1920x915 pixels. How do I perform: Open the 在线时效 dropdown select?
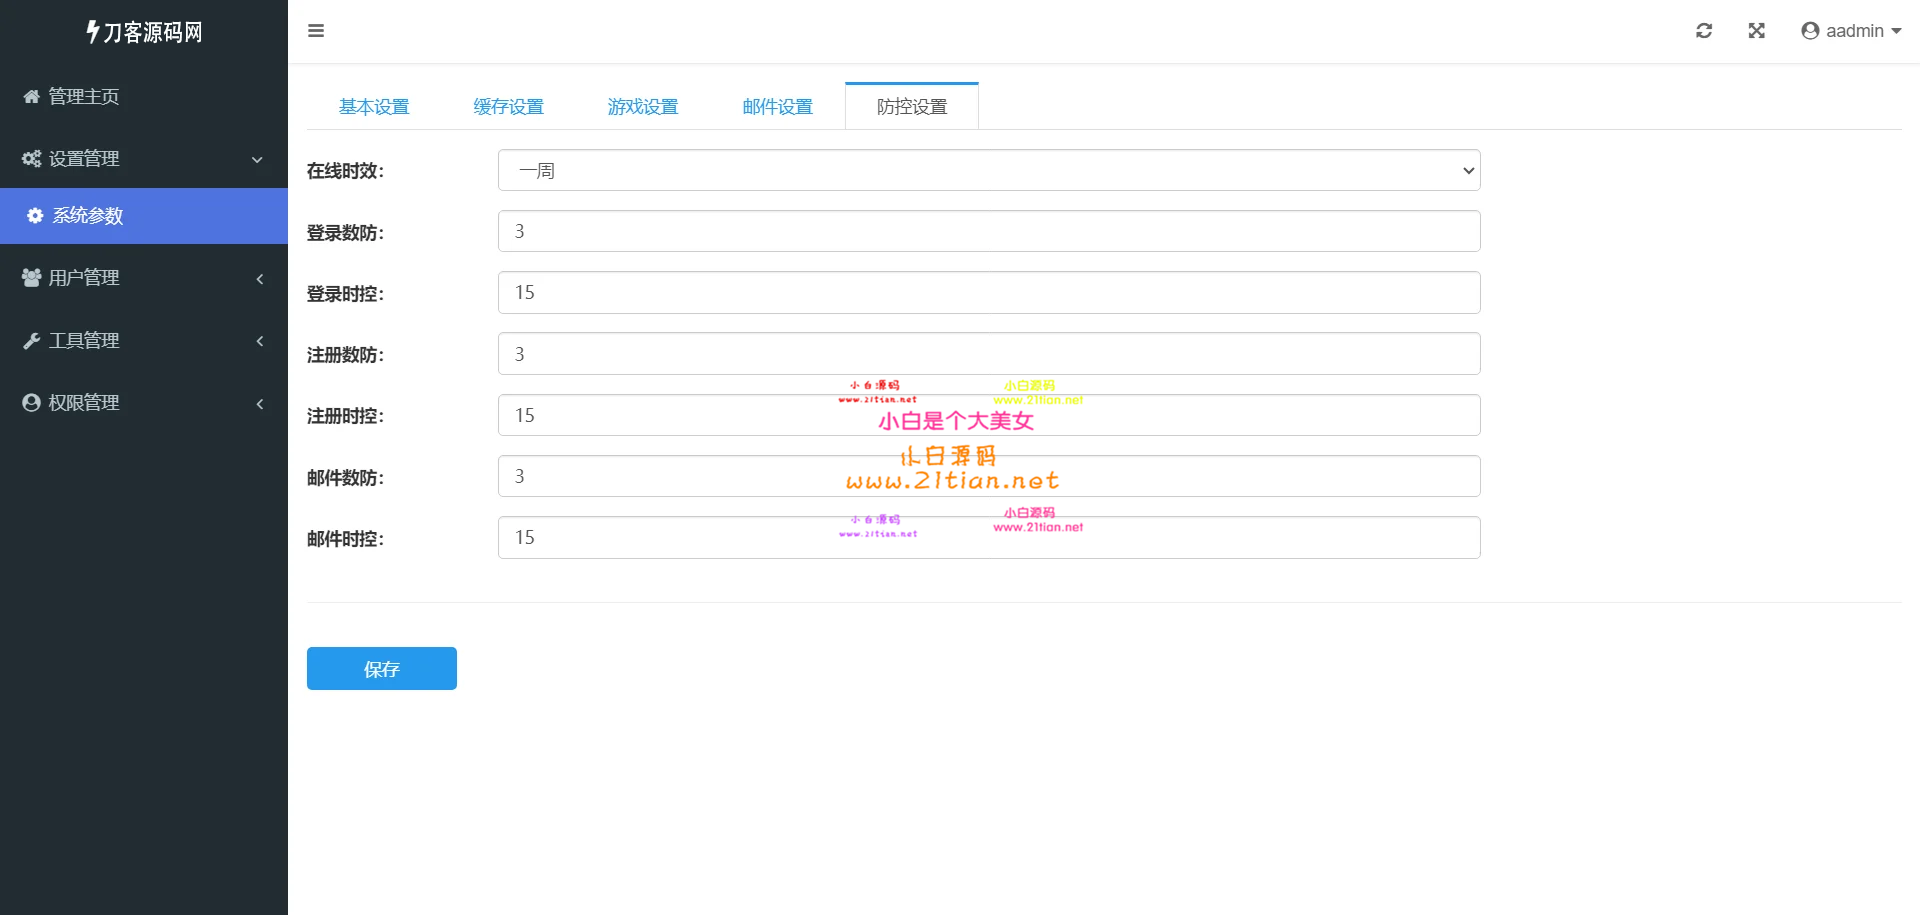[x=988, y=171]
